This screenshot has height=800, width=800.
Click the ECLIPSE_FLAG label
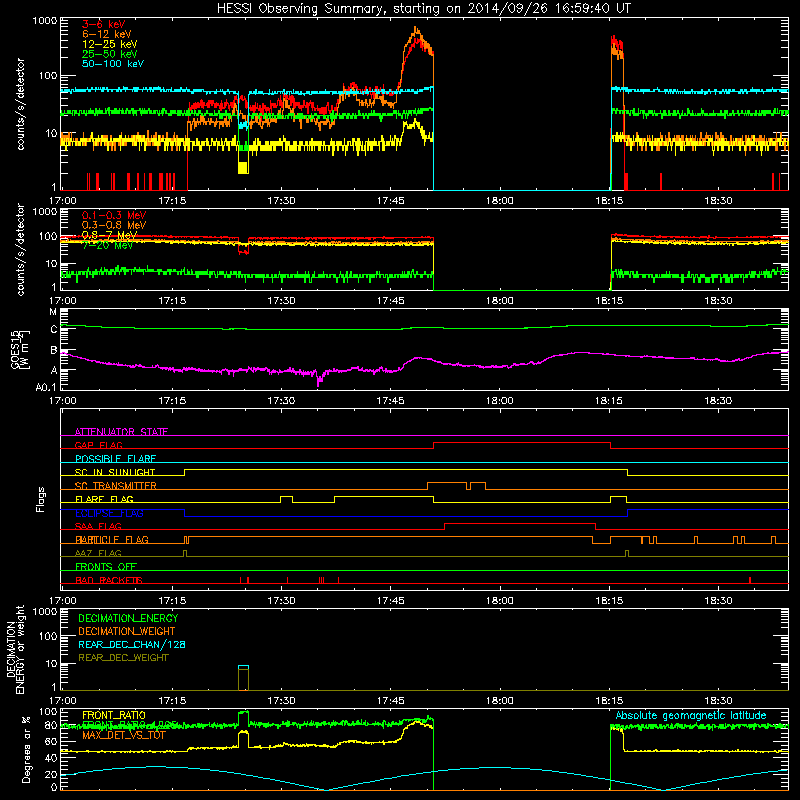[109, 513]
